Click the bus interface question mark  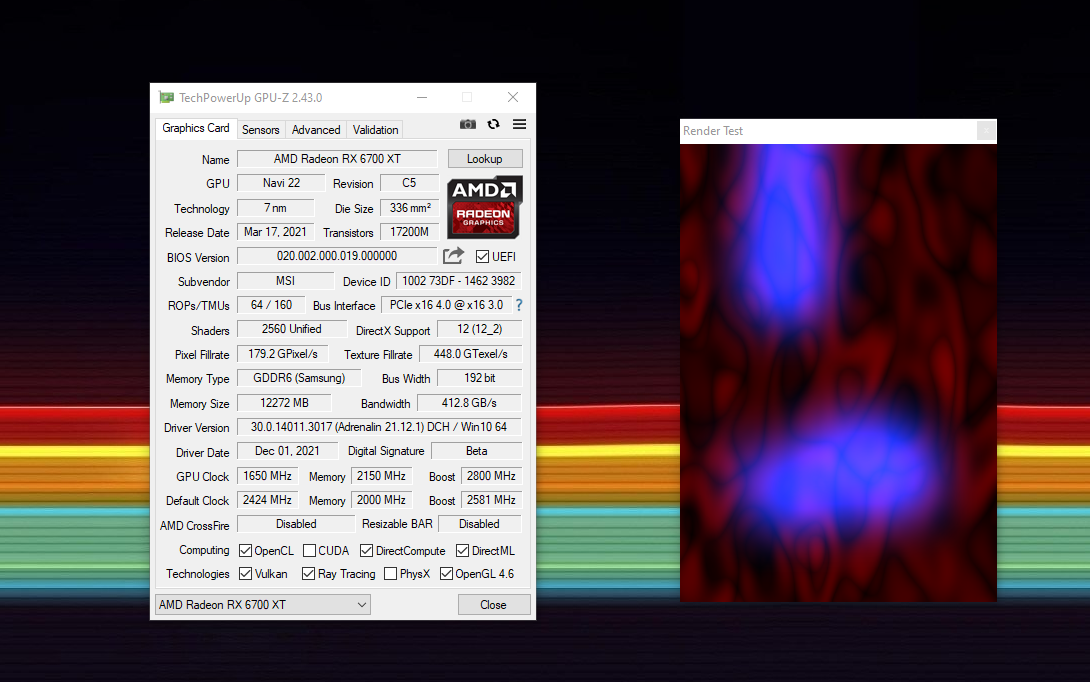tap(519, 305)
